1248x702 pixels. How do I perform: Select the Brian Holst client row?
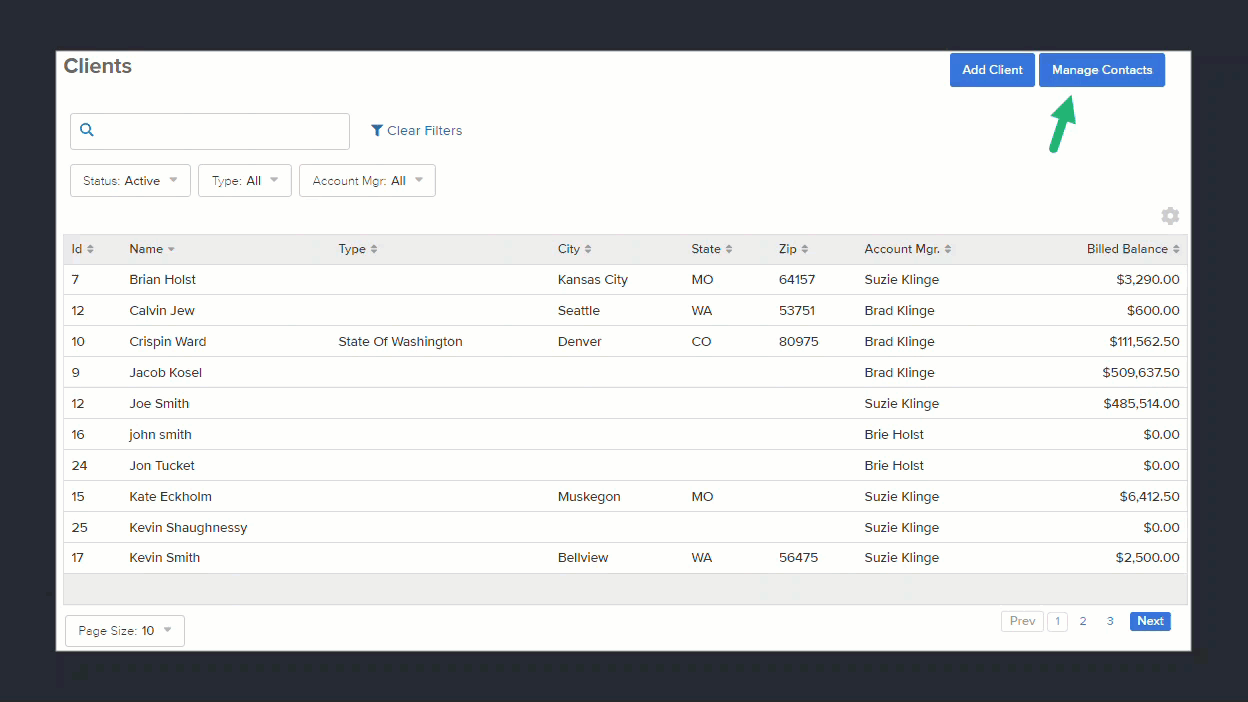625,280
